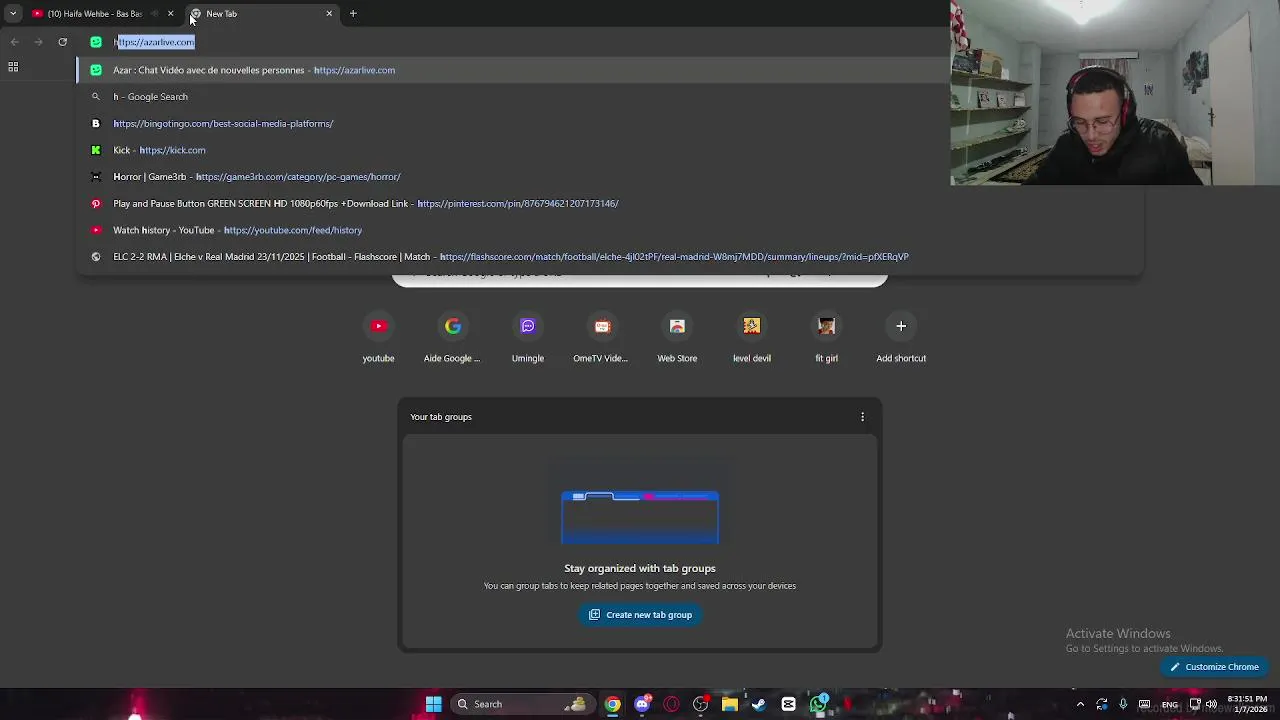Select the 'h - Google Search' suggestion
The width and height of the screenshot is (1280, 720).
pos(512,97)
